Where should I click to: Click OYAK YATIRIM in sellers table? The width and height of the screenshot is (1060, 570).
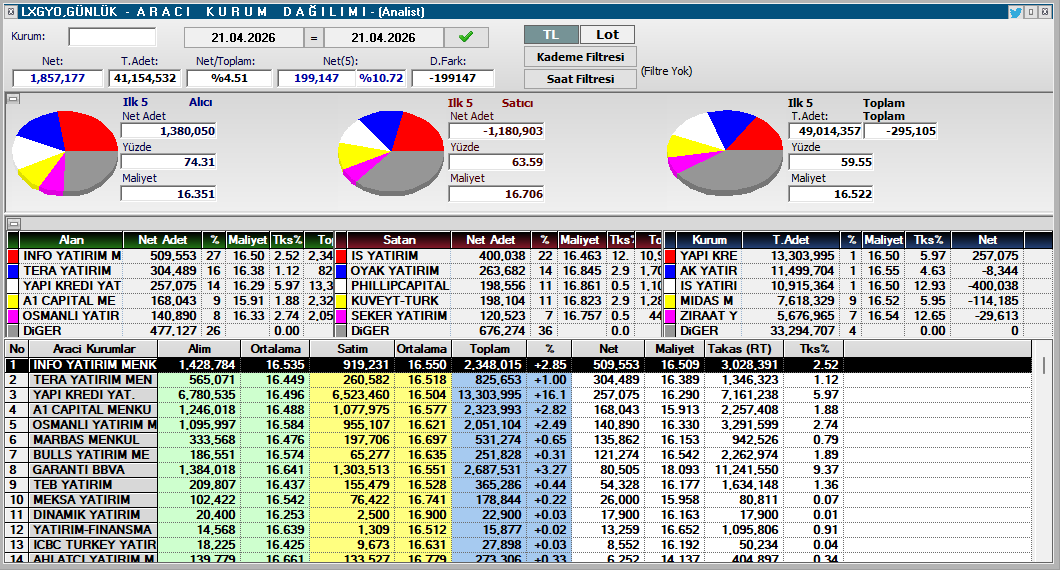coord(394,271)
